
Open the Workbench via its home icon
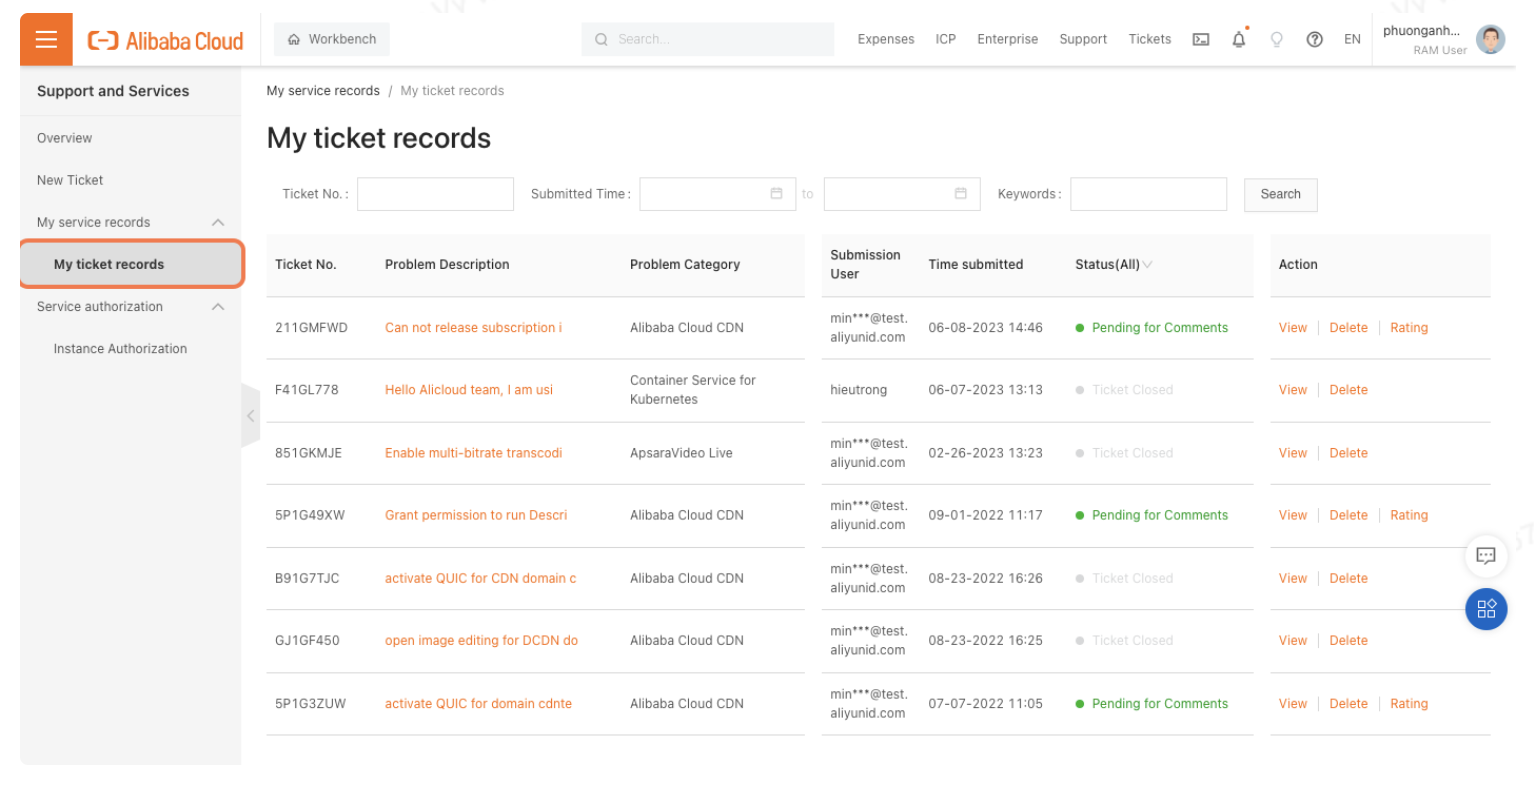coord(293,39)
